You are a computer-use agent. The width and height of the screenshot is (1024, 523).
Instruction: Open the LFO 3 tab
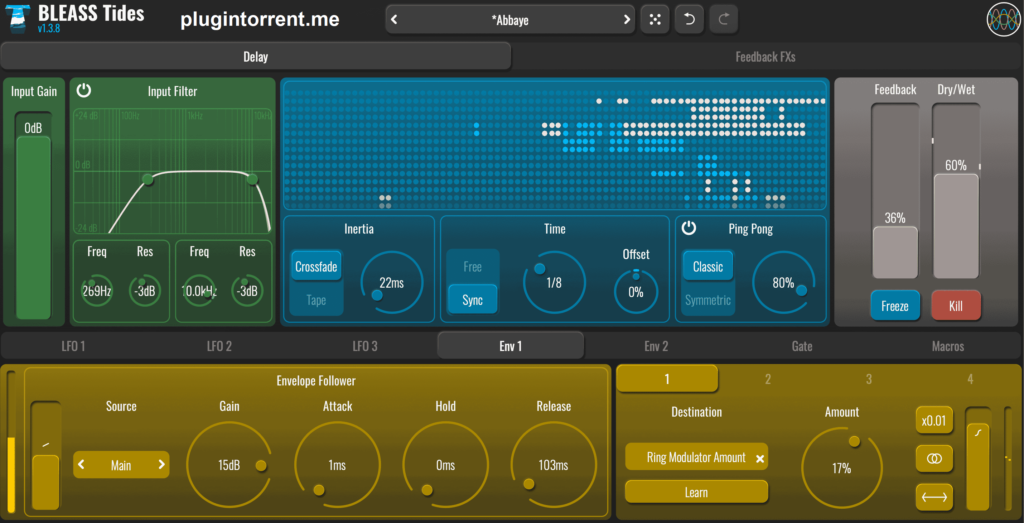pos(364,346)
